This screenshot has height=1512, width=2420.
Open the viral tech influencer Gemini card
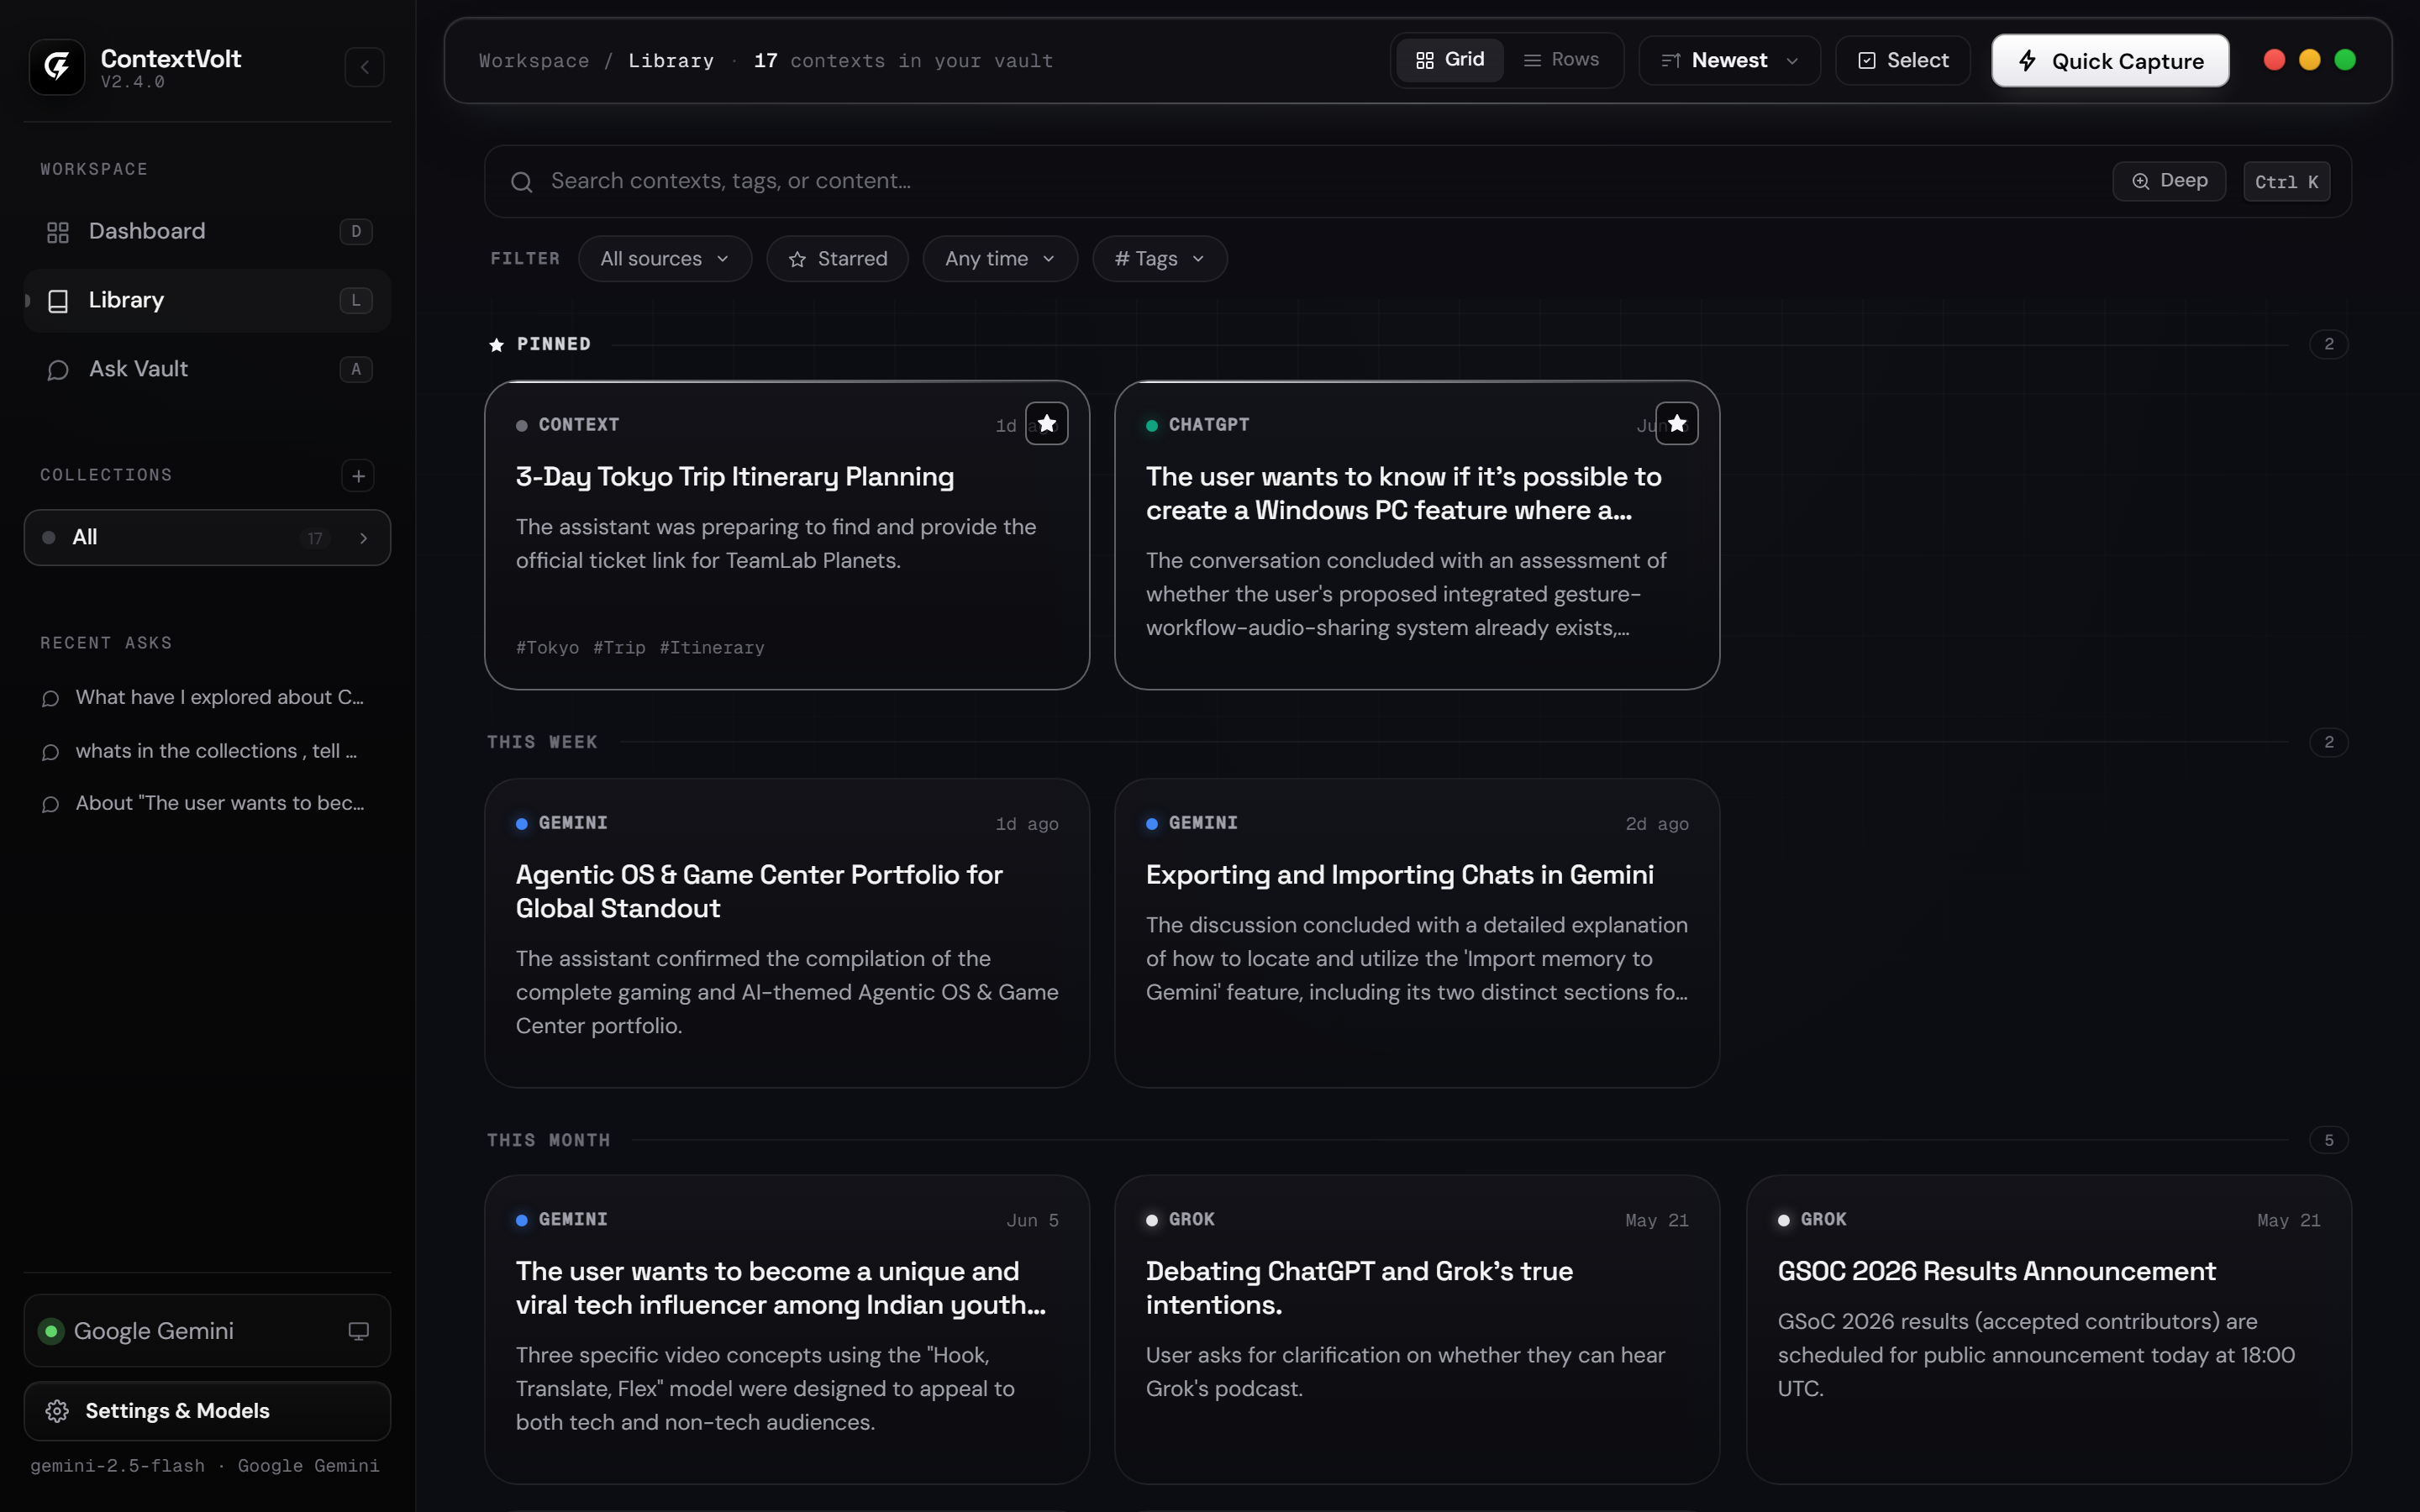click(x=787, y=1330)
